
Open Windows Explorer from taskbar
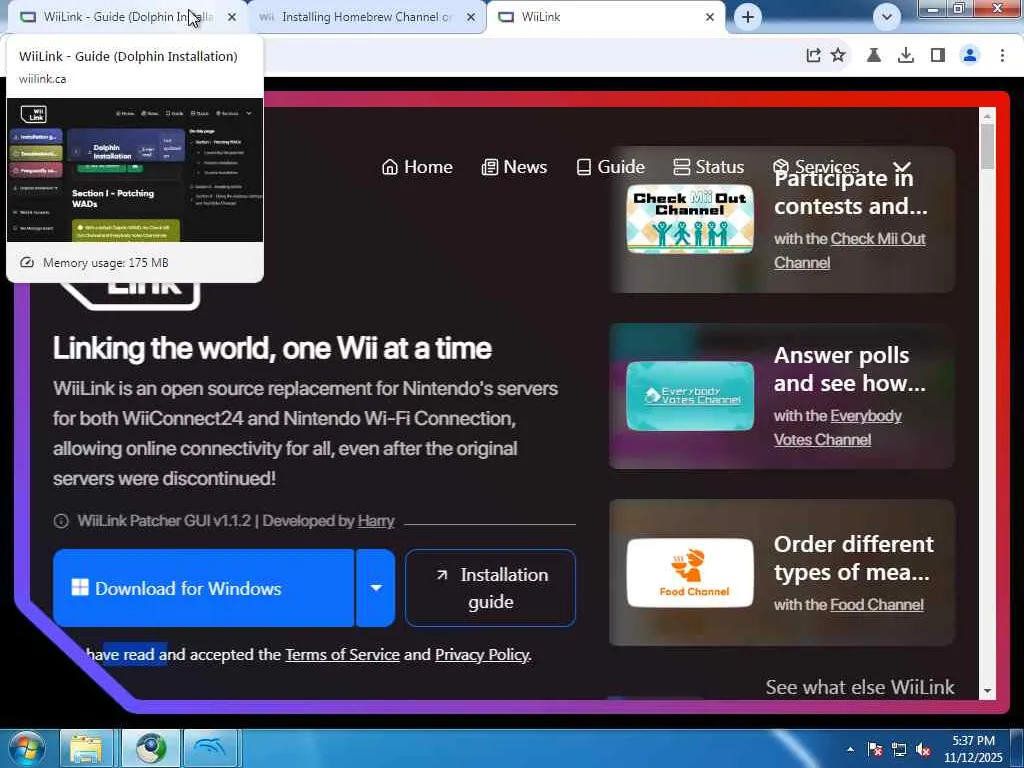tap(86, 748)
